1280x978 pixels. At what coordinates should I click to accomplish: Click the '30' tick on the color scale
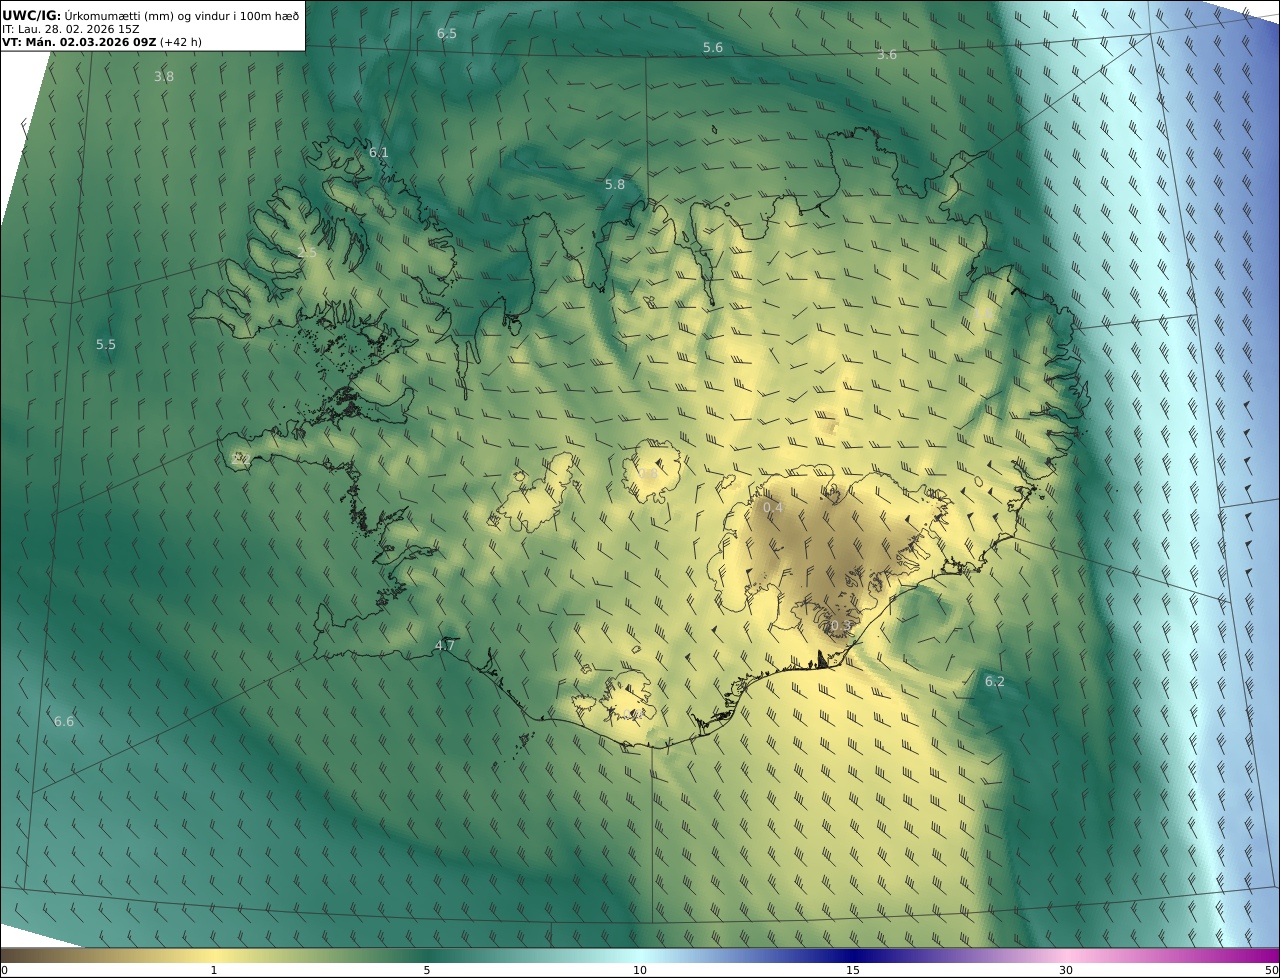[x=1066, y=970]
